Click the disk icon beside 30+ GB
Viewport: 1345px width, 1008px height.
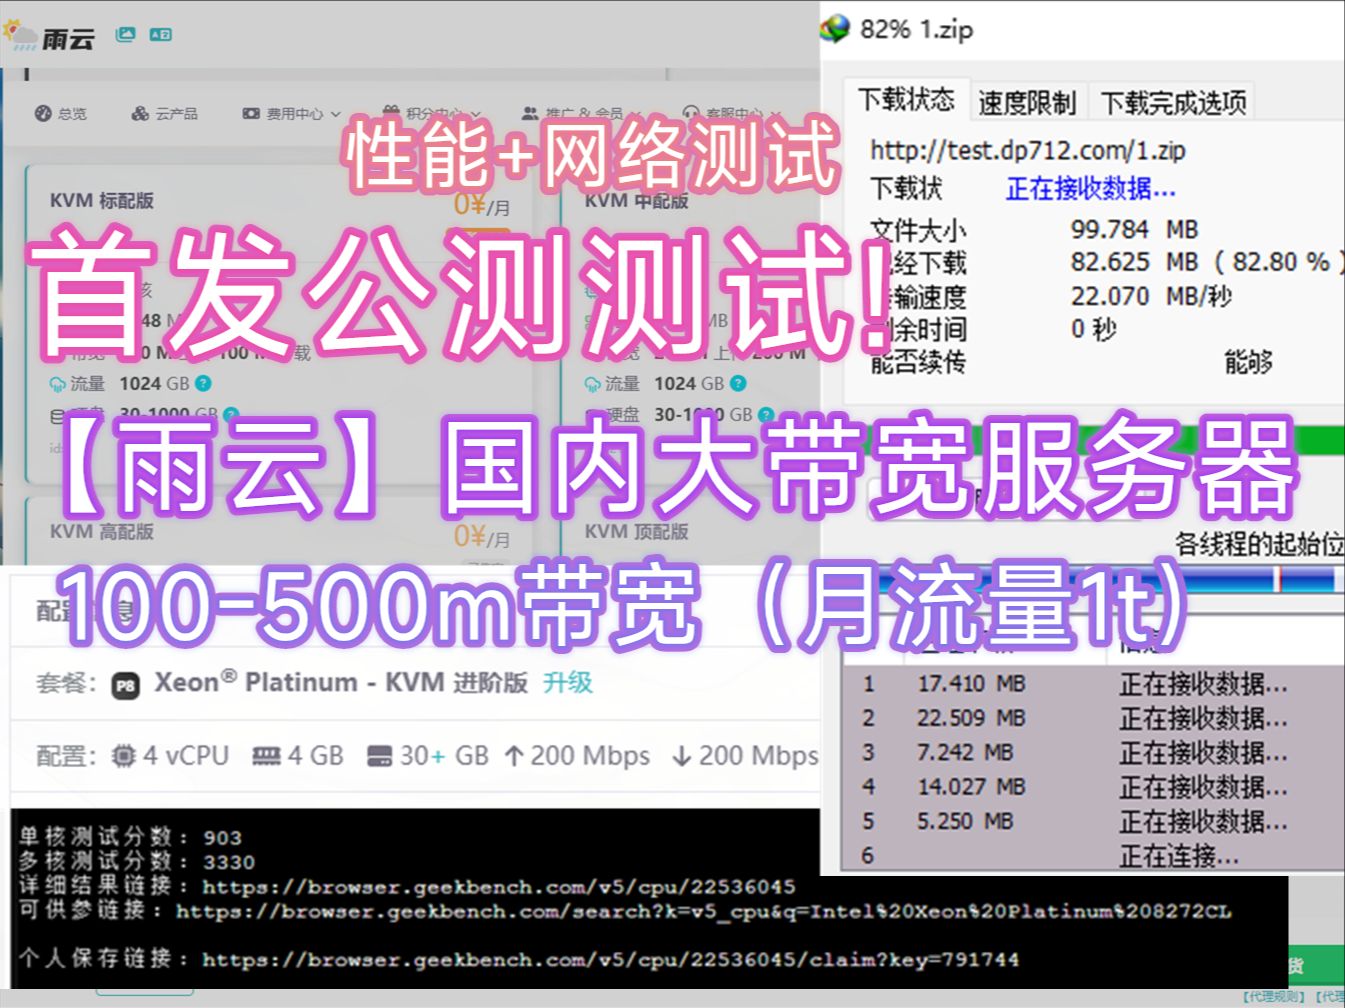(379, 756)
